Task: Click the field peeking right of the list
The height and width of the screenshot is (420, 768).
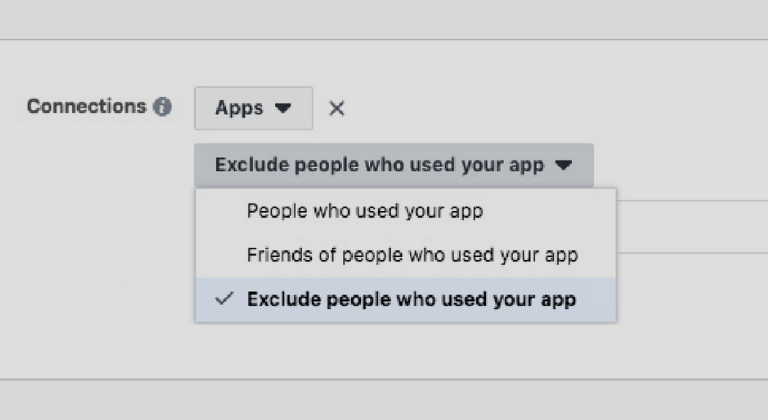Action: point(690,226)
